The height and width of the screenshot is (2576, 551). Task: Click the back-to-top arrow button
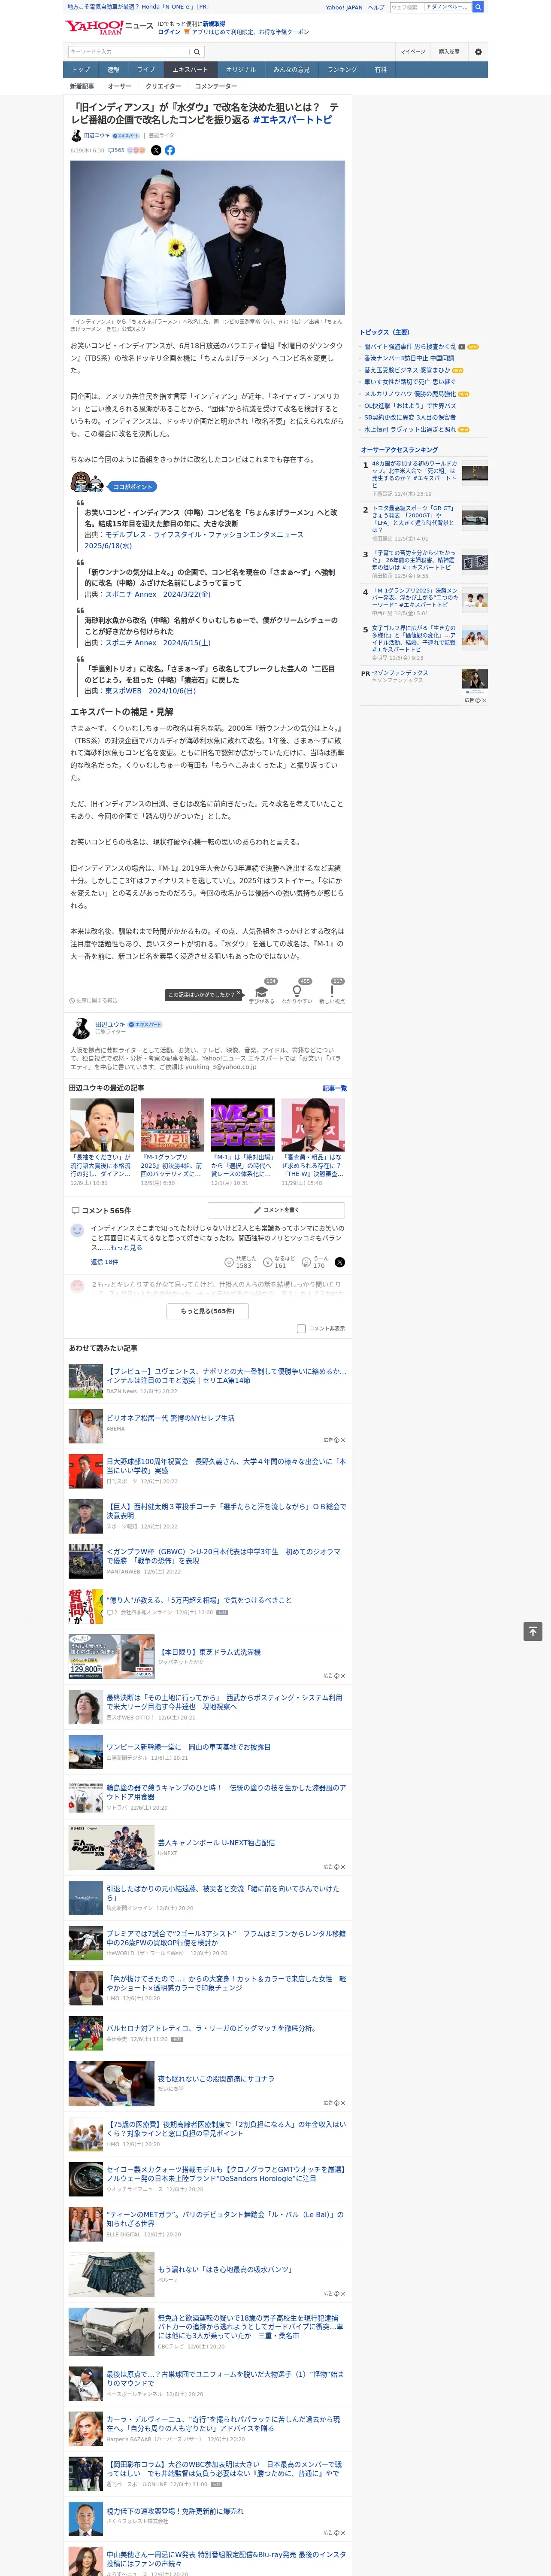(533, 1631)
